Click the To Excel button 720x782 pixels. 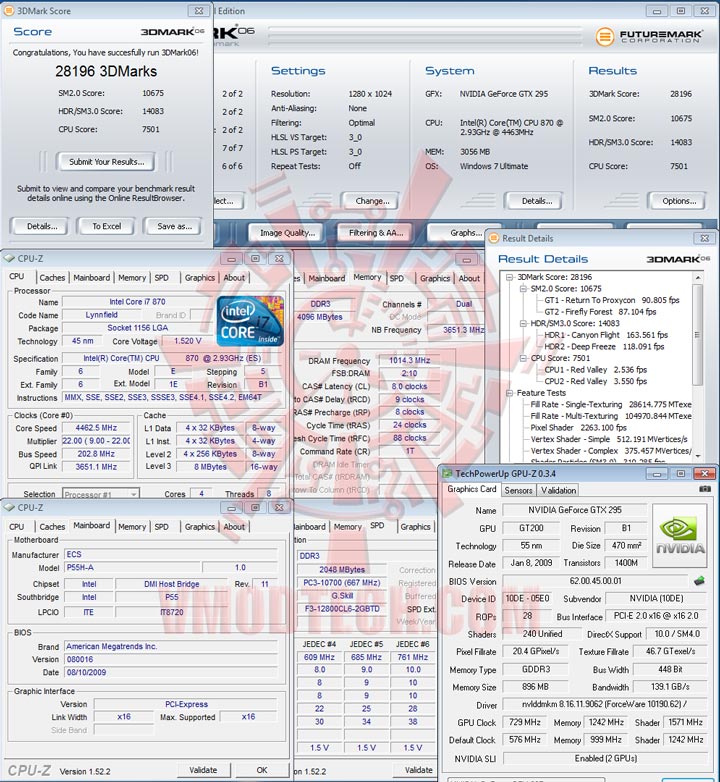coord(107,226)
